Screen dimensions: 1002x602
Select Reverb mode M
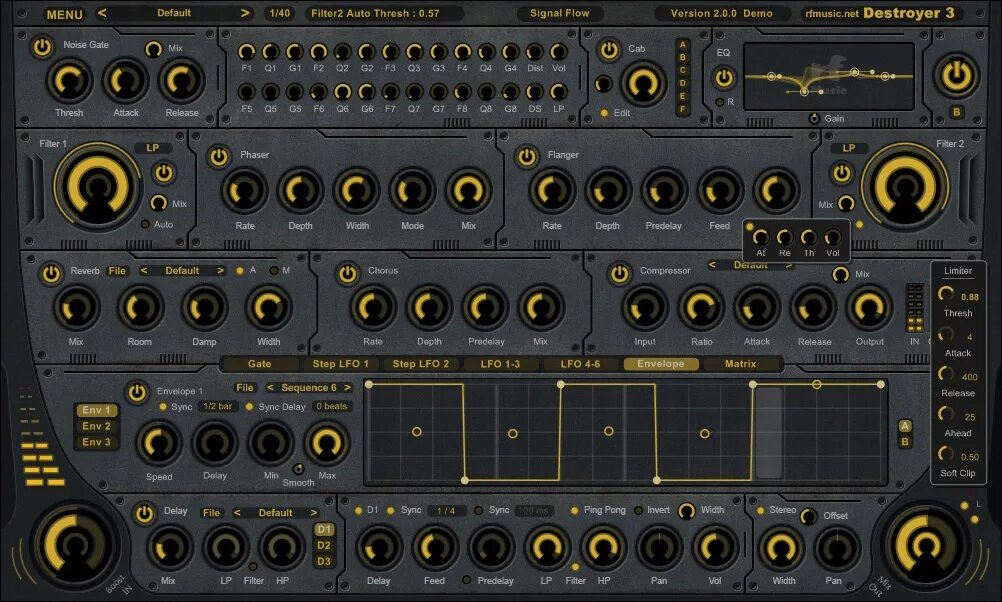[x=274, y=271]
